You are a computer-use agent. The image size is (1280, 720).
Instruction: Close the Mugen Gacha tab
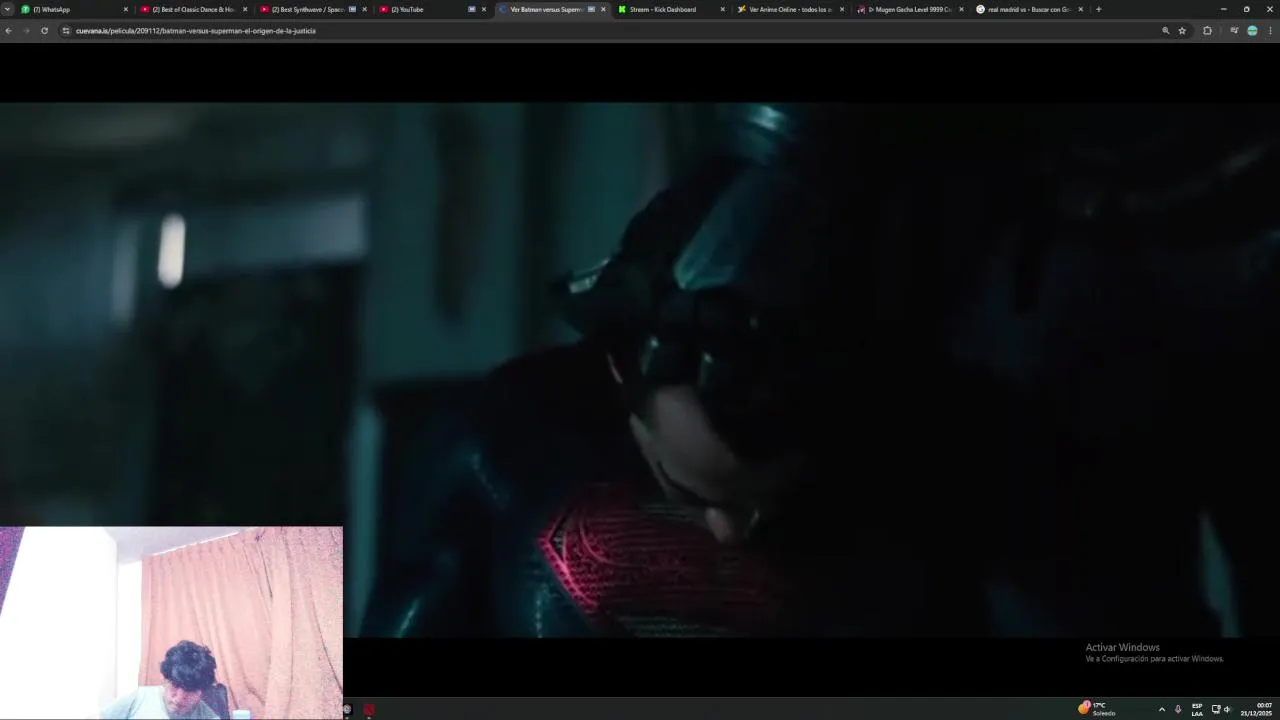[x=961, y=9]
